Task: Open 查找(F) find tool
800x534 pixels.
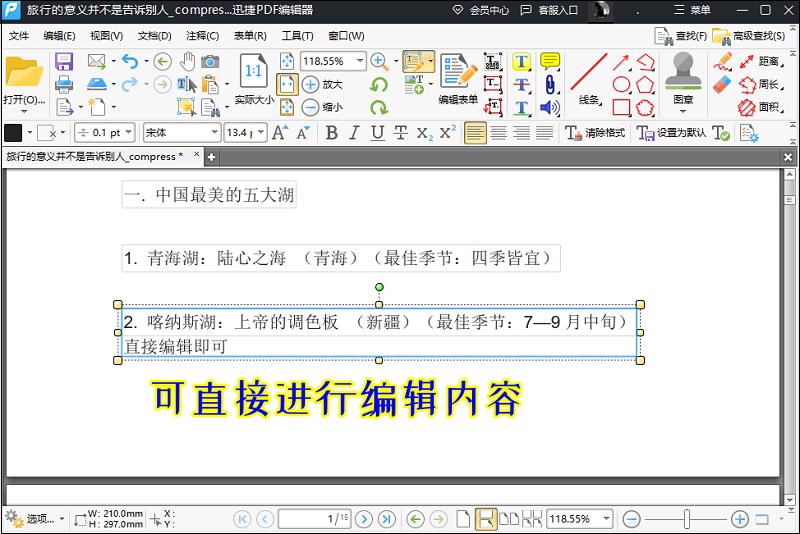Action: point(681,36)
